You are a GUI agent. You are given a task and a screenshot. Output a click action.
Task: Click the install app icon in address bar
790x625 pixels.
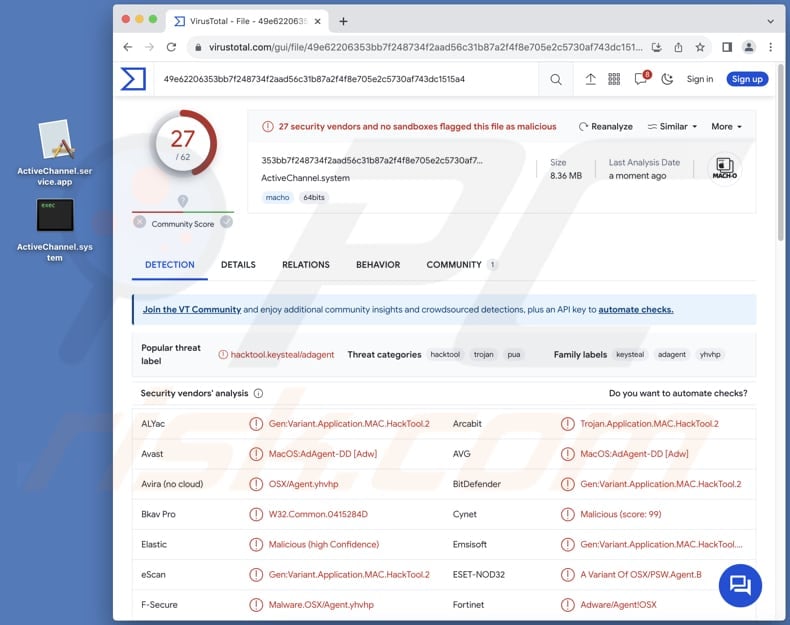point(656,47)
